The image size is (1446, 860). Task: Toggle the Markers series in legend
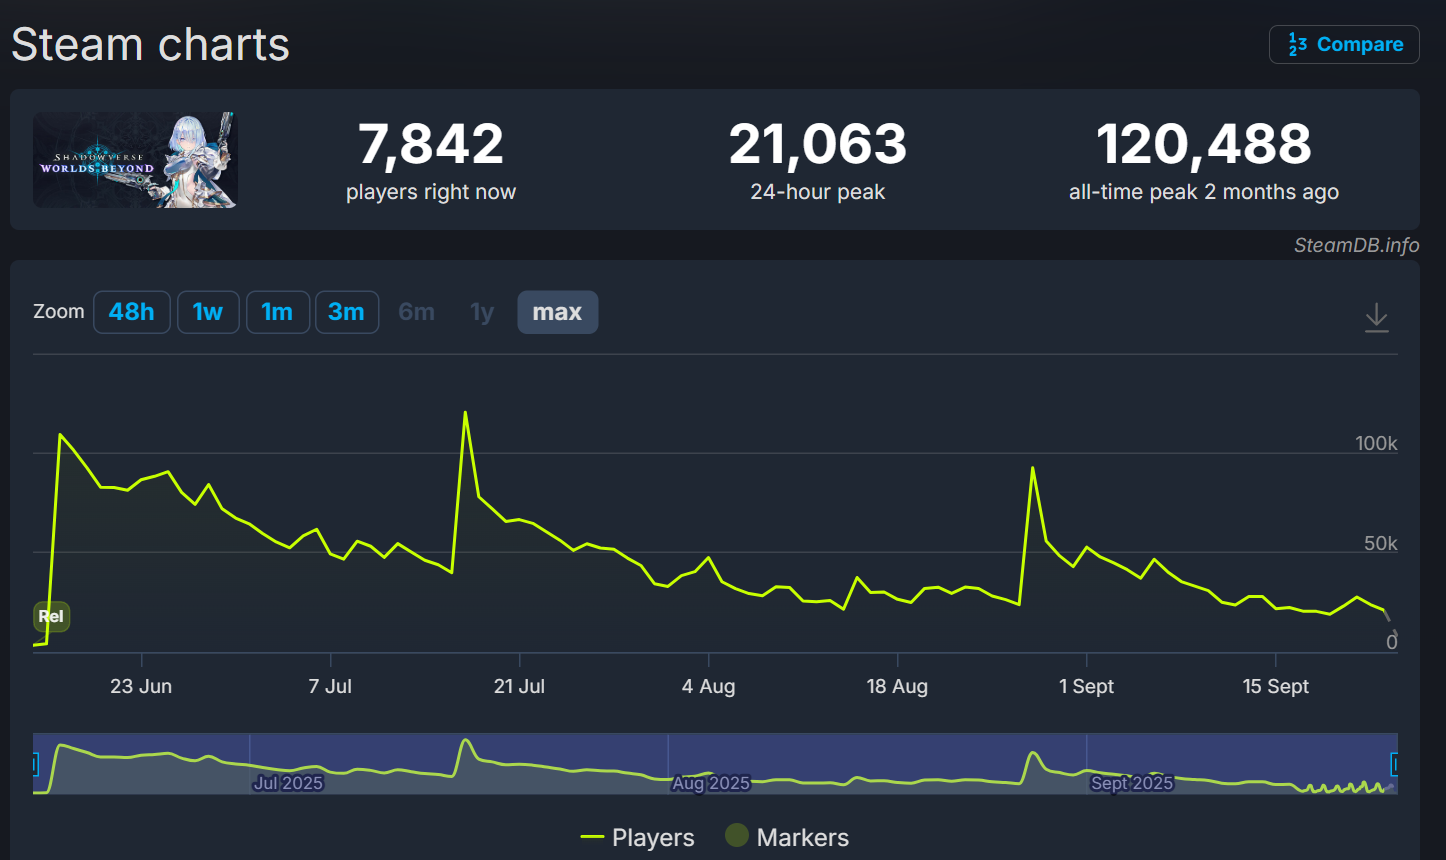point(787,837)
